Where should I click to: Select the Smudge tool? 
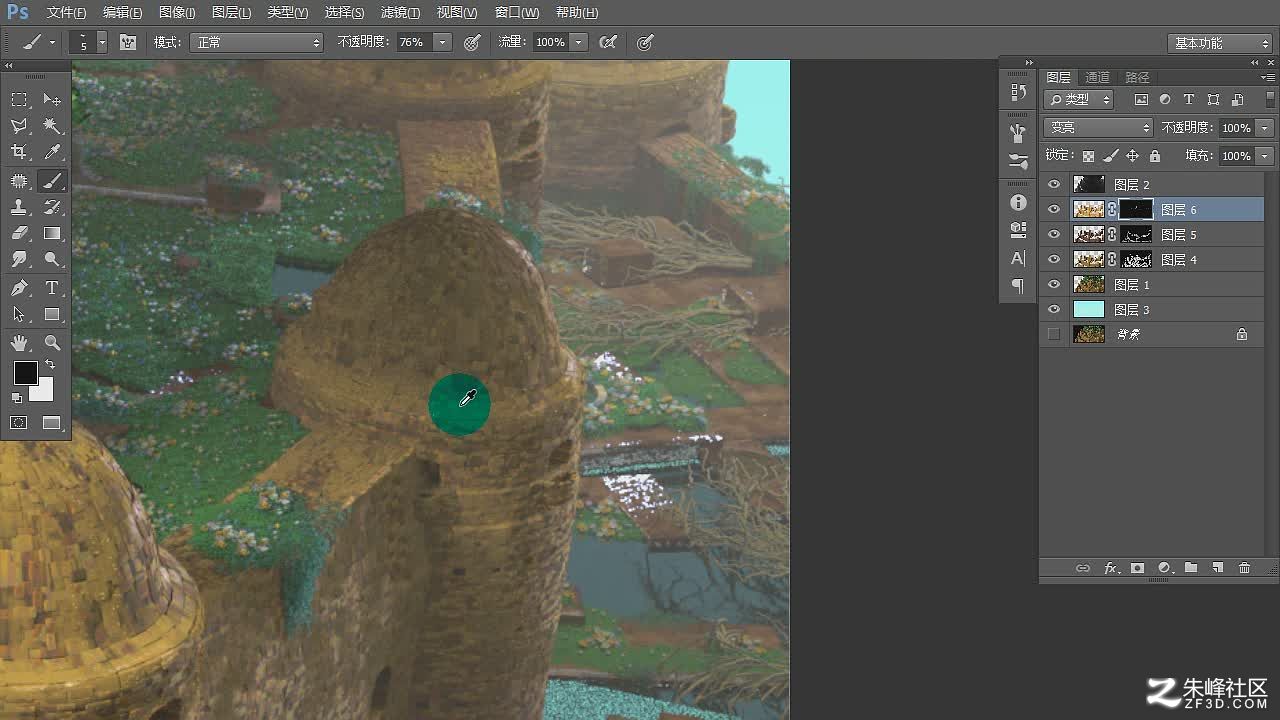(x=19, y=259)
